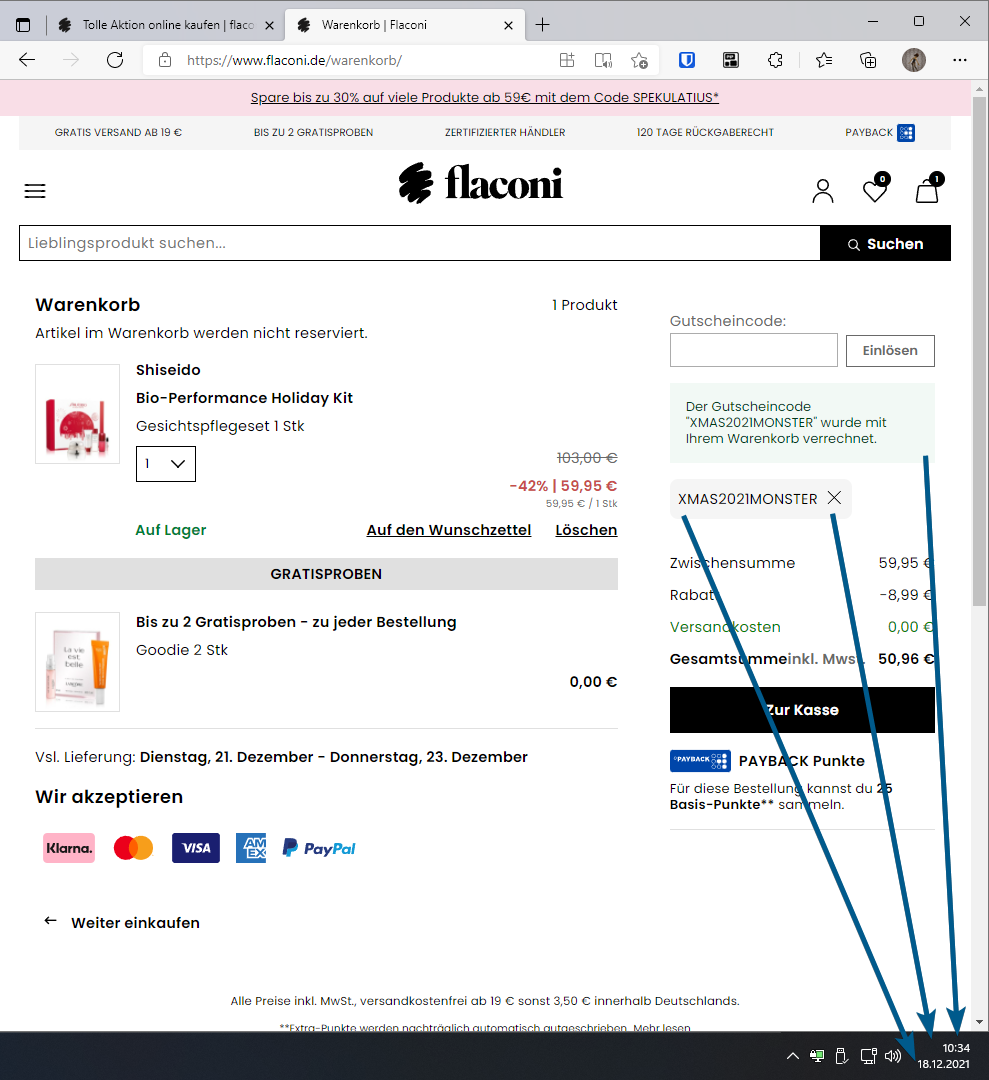Expand the product quantity dropdown
The height and width of the screenshot is (1080, 989).
(x=166, y=464)
